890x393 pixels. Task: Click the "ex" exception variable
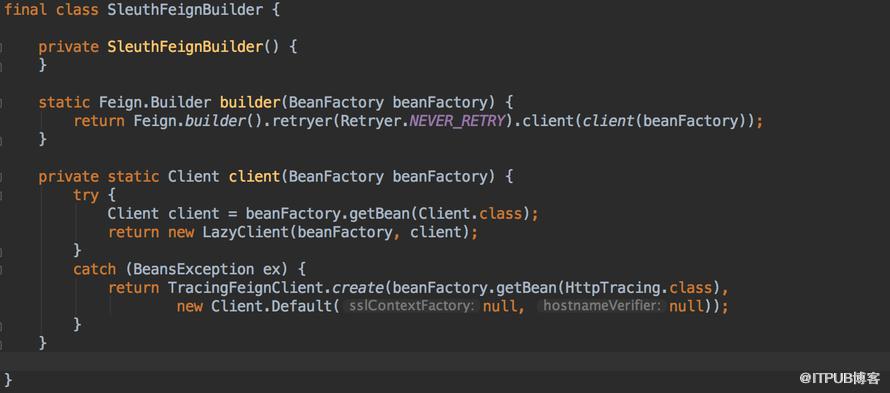coord(271,269)
